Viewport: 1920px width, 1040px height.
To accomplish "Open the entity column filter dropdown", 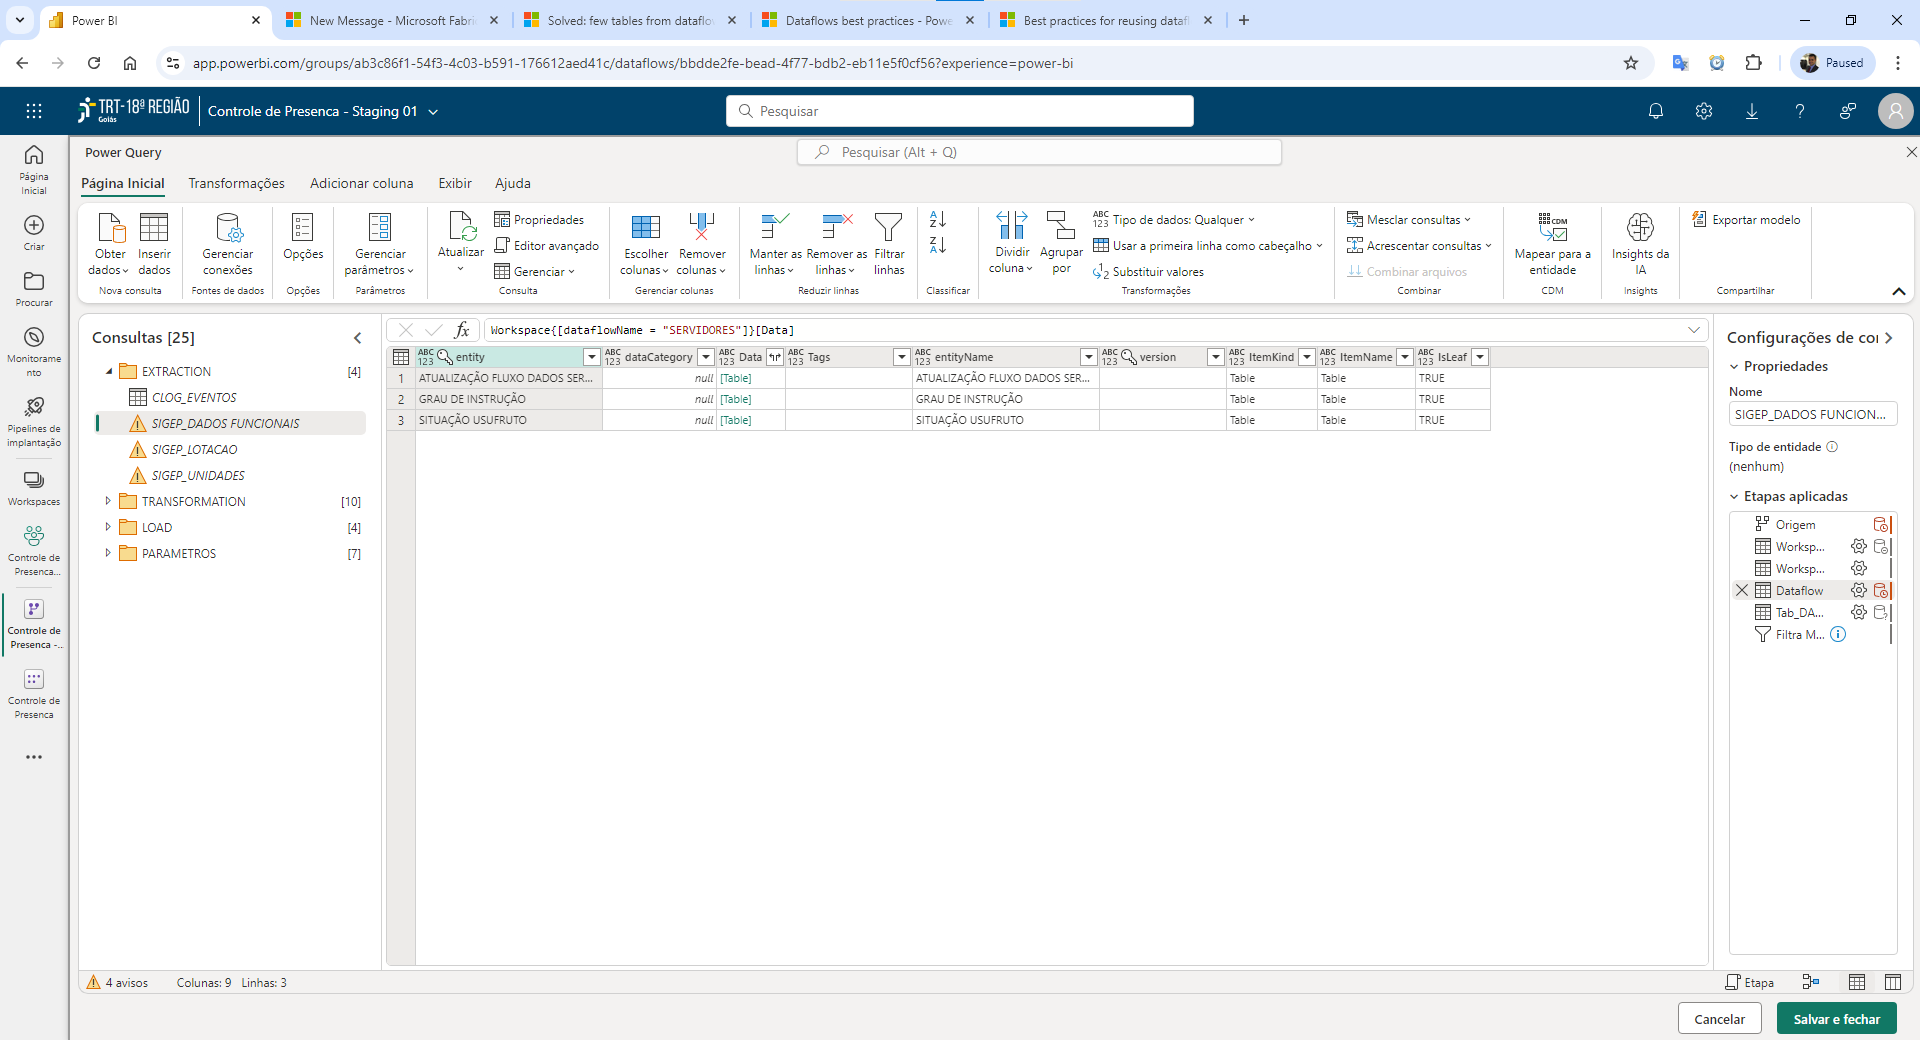I will 591,357.
